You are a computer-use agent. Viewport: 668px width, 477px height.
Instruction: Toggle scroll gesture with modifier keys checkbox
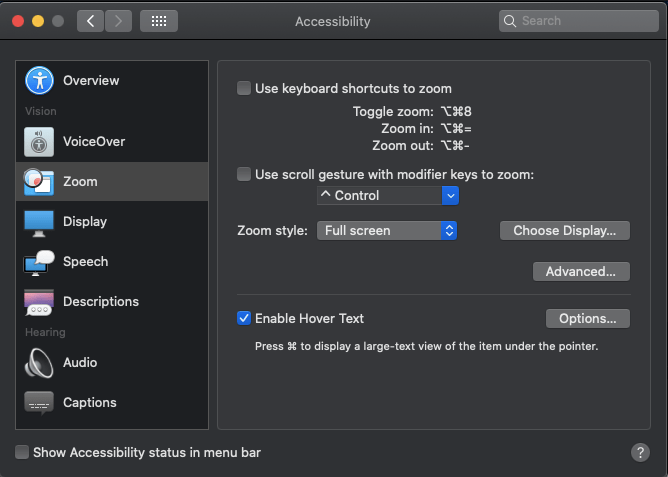[244, 174]
